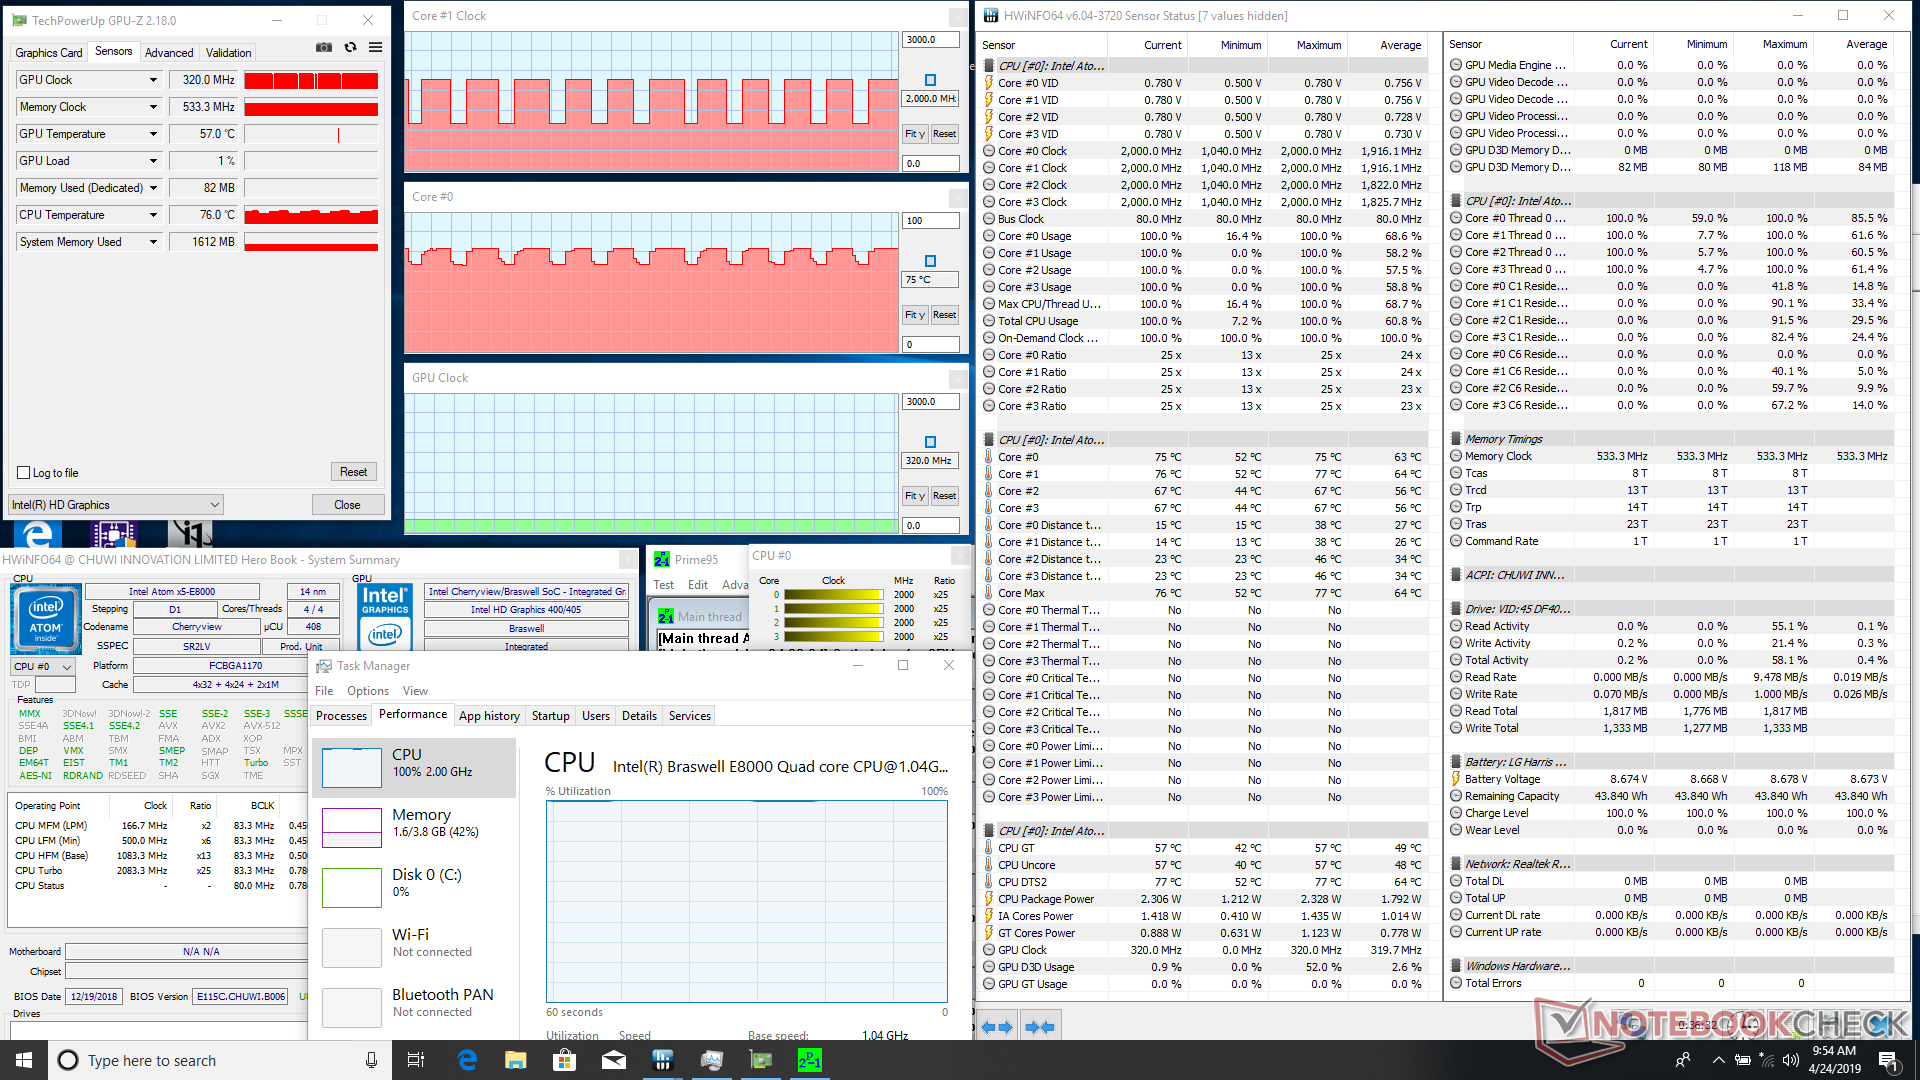Open the GPU-Z hamburger menu

[375, 47]
